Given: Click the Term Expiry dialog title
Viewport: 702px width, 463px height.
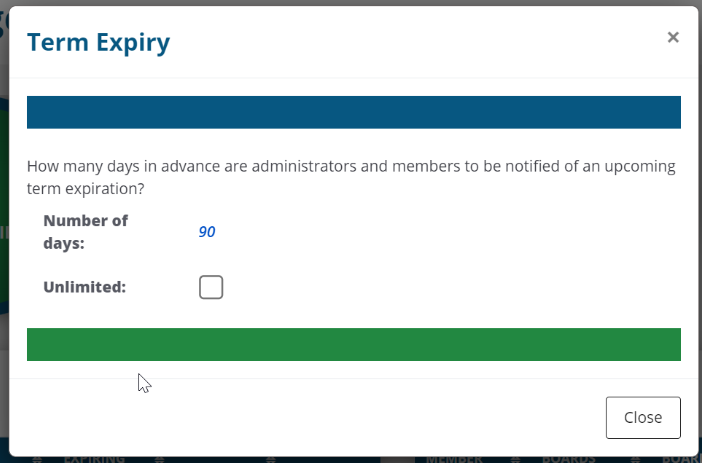Looking at the screenshot, I should [98, 42].
